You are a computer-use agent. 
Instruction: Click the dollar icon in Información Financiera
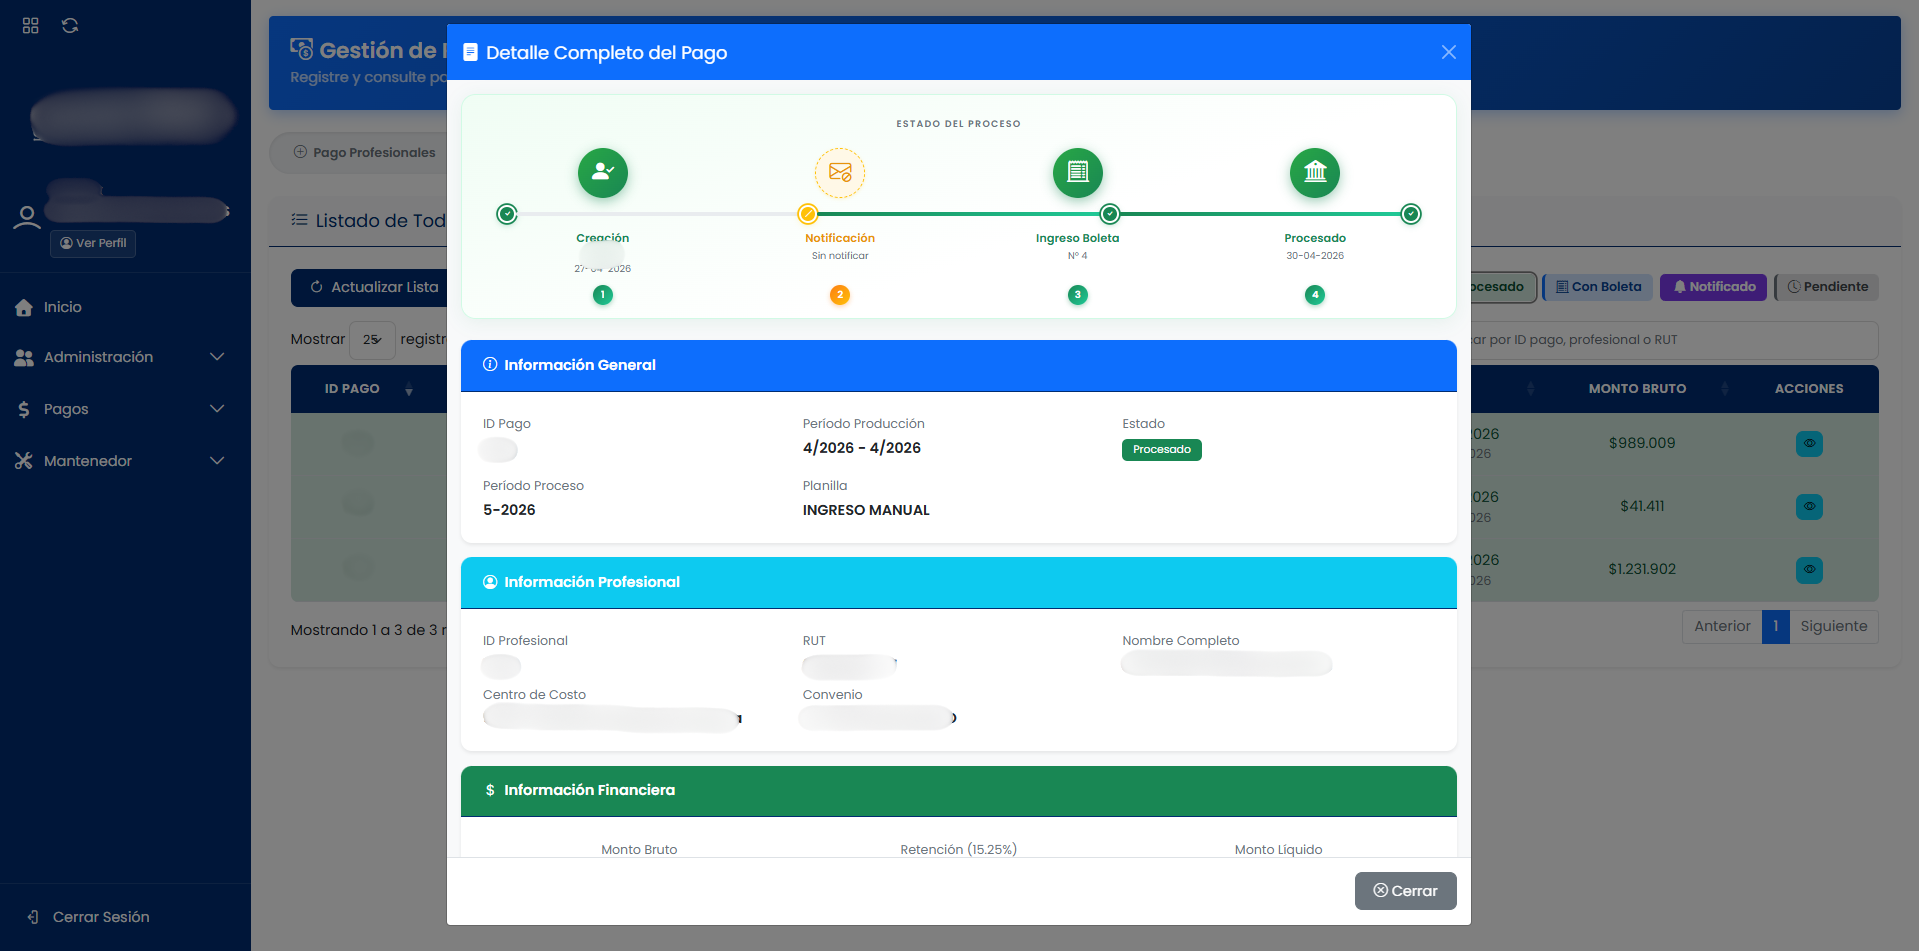point(490,790)
